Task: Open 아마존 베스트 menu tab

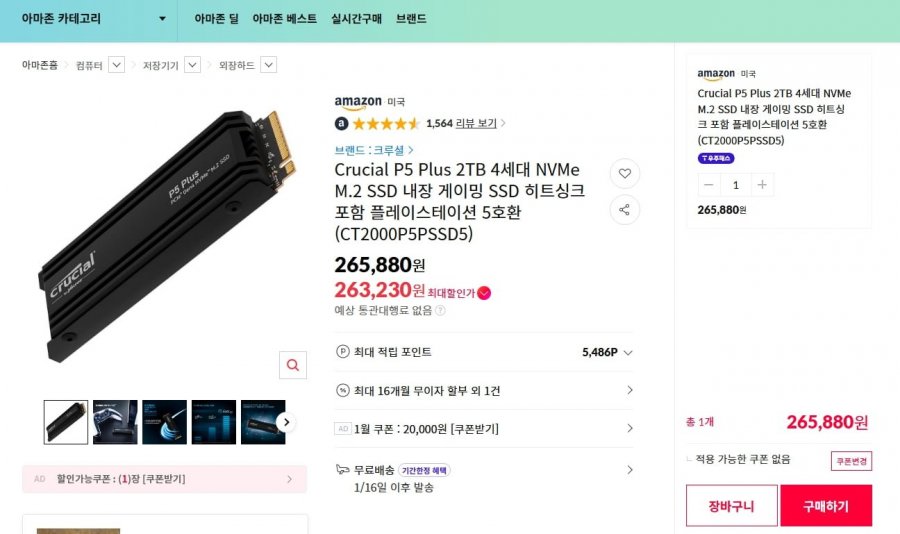Action: 284,19
